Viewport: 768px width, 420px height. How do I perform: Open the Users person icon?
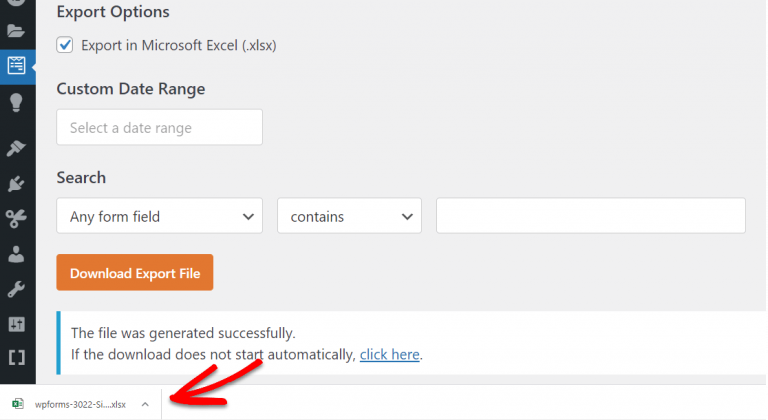click(16, 254)
